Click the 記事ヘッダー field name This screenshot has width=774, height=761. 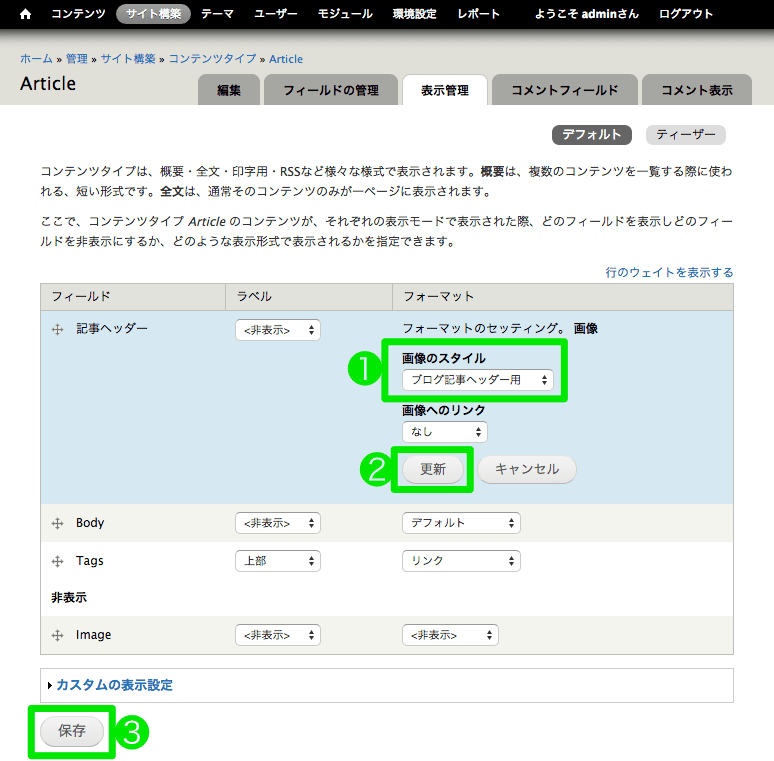click(112, 329)
